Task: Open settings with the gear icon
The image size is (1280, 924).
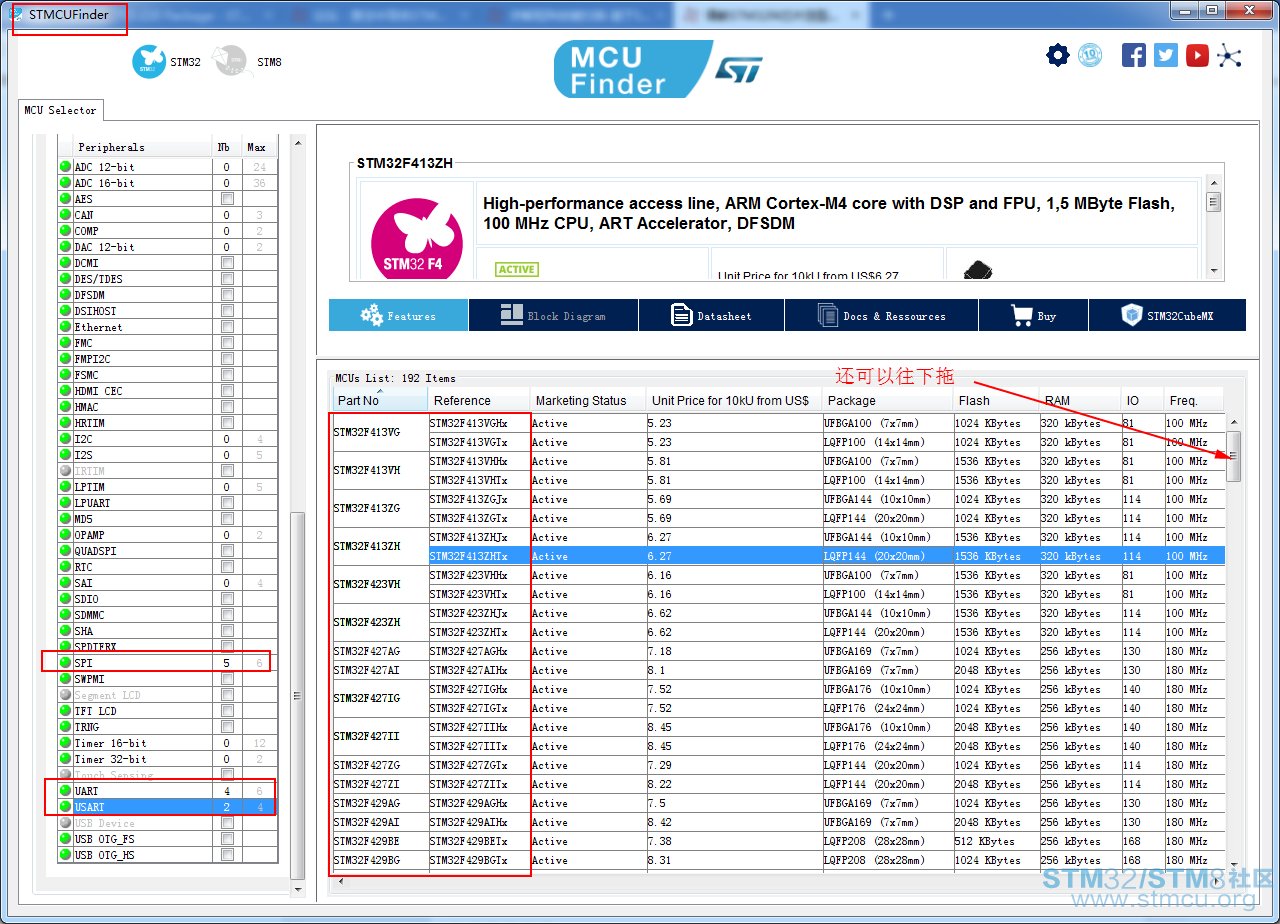Action: pos(1058,55)
